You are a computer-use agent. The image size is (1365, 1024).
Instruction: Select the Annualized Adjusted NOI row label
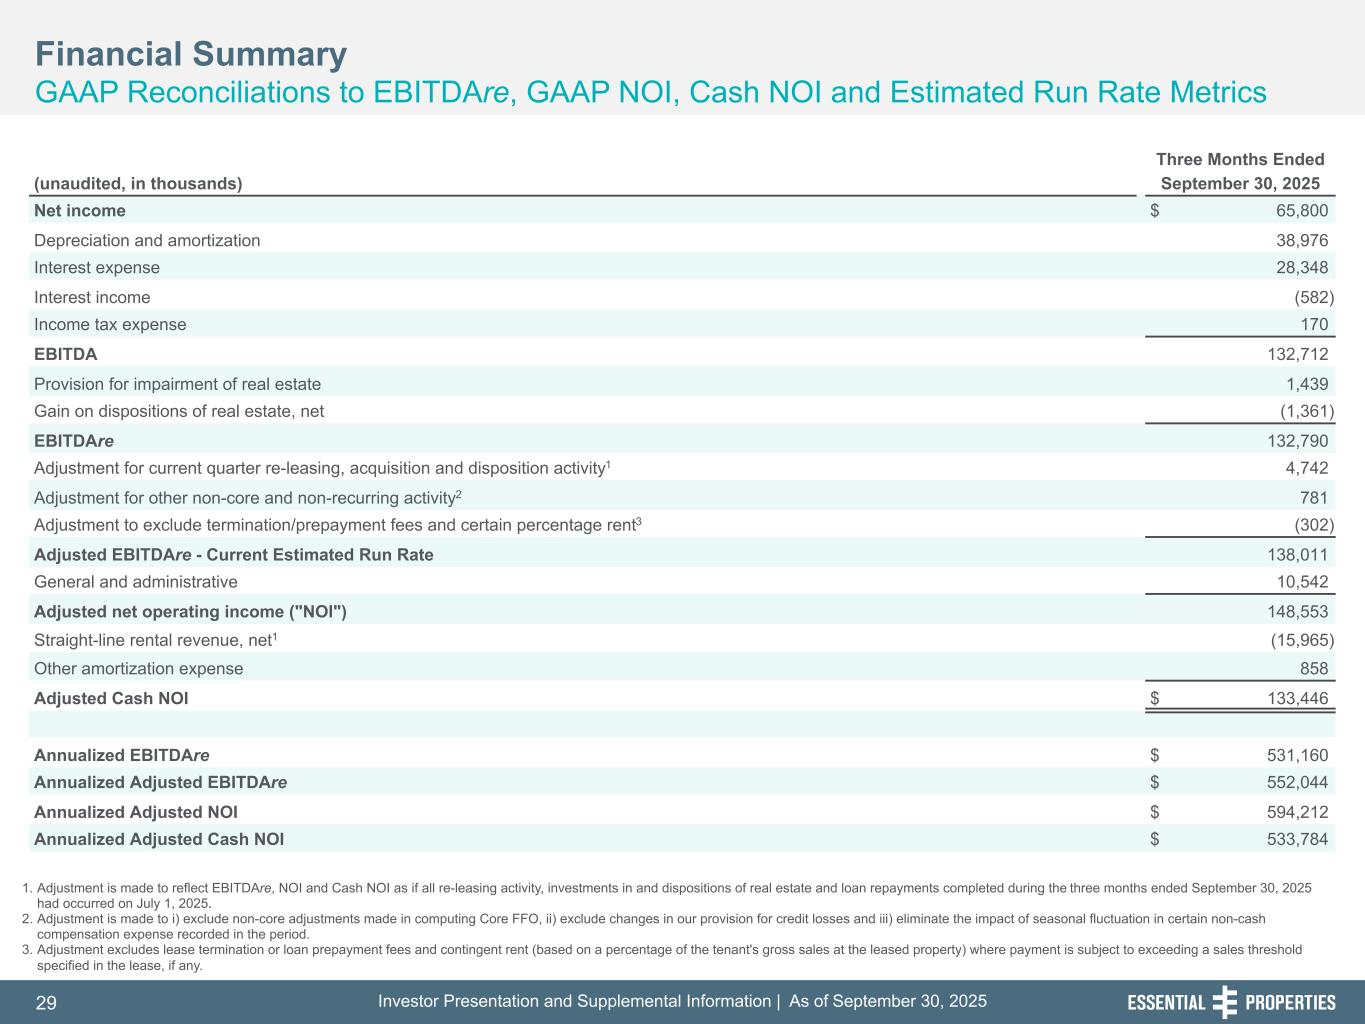click(136, 813)
